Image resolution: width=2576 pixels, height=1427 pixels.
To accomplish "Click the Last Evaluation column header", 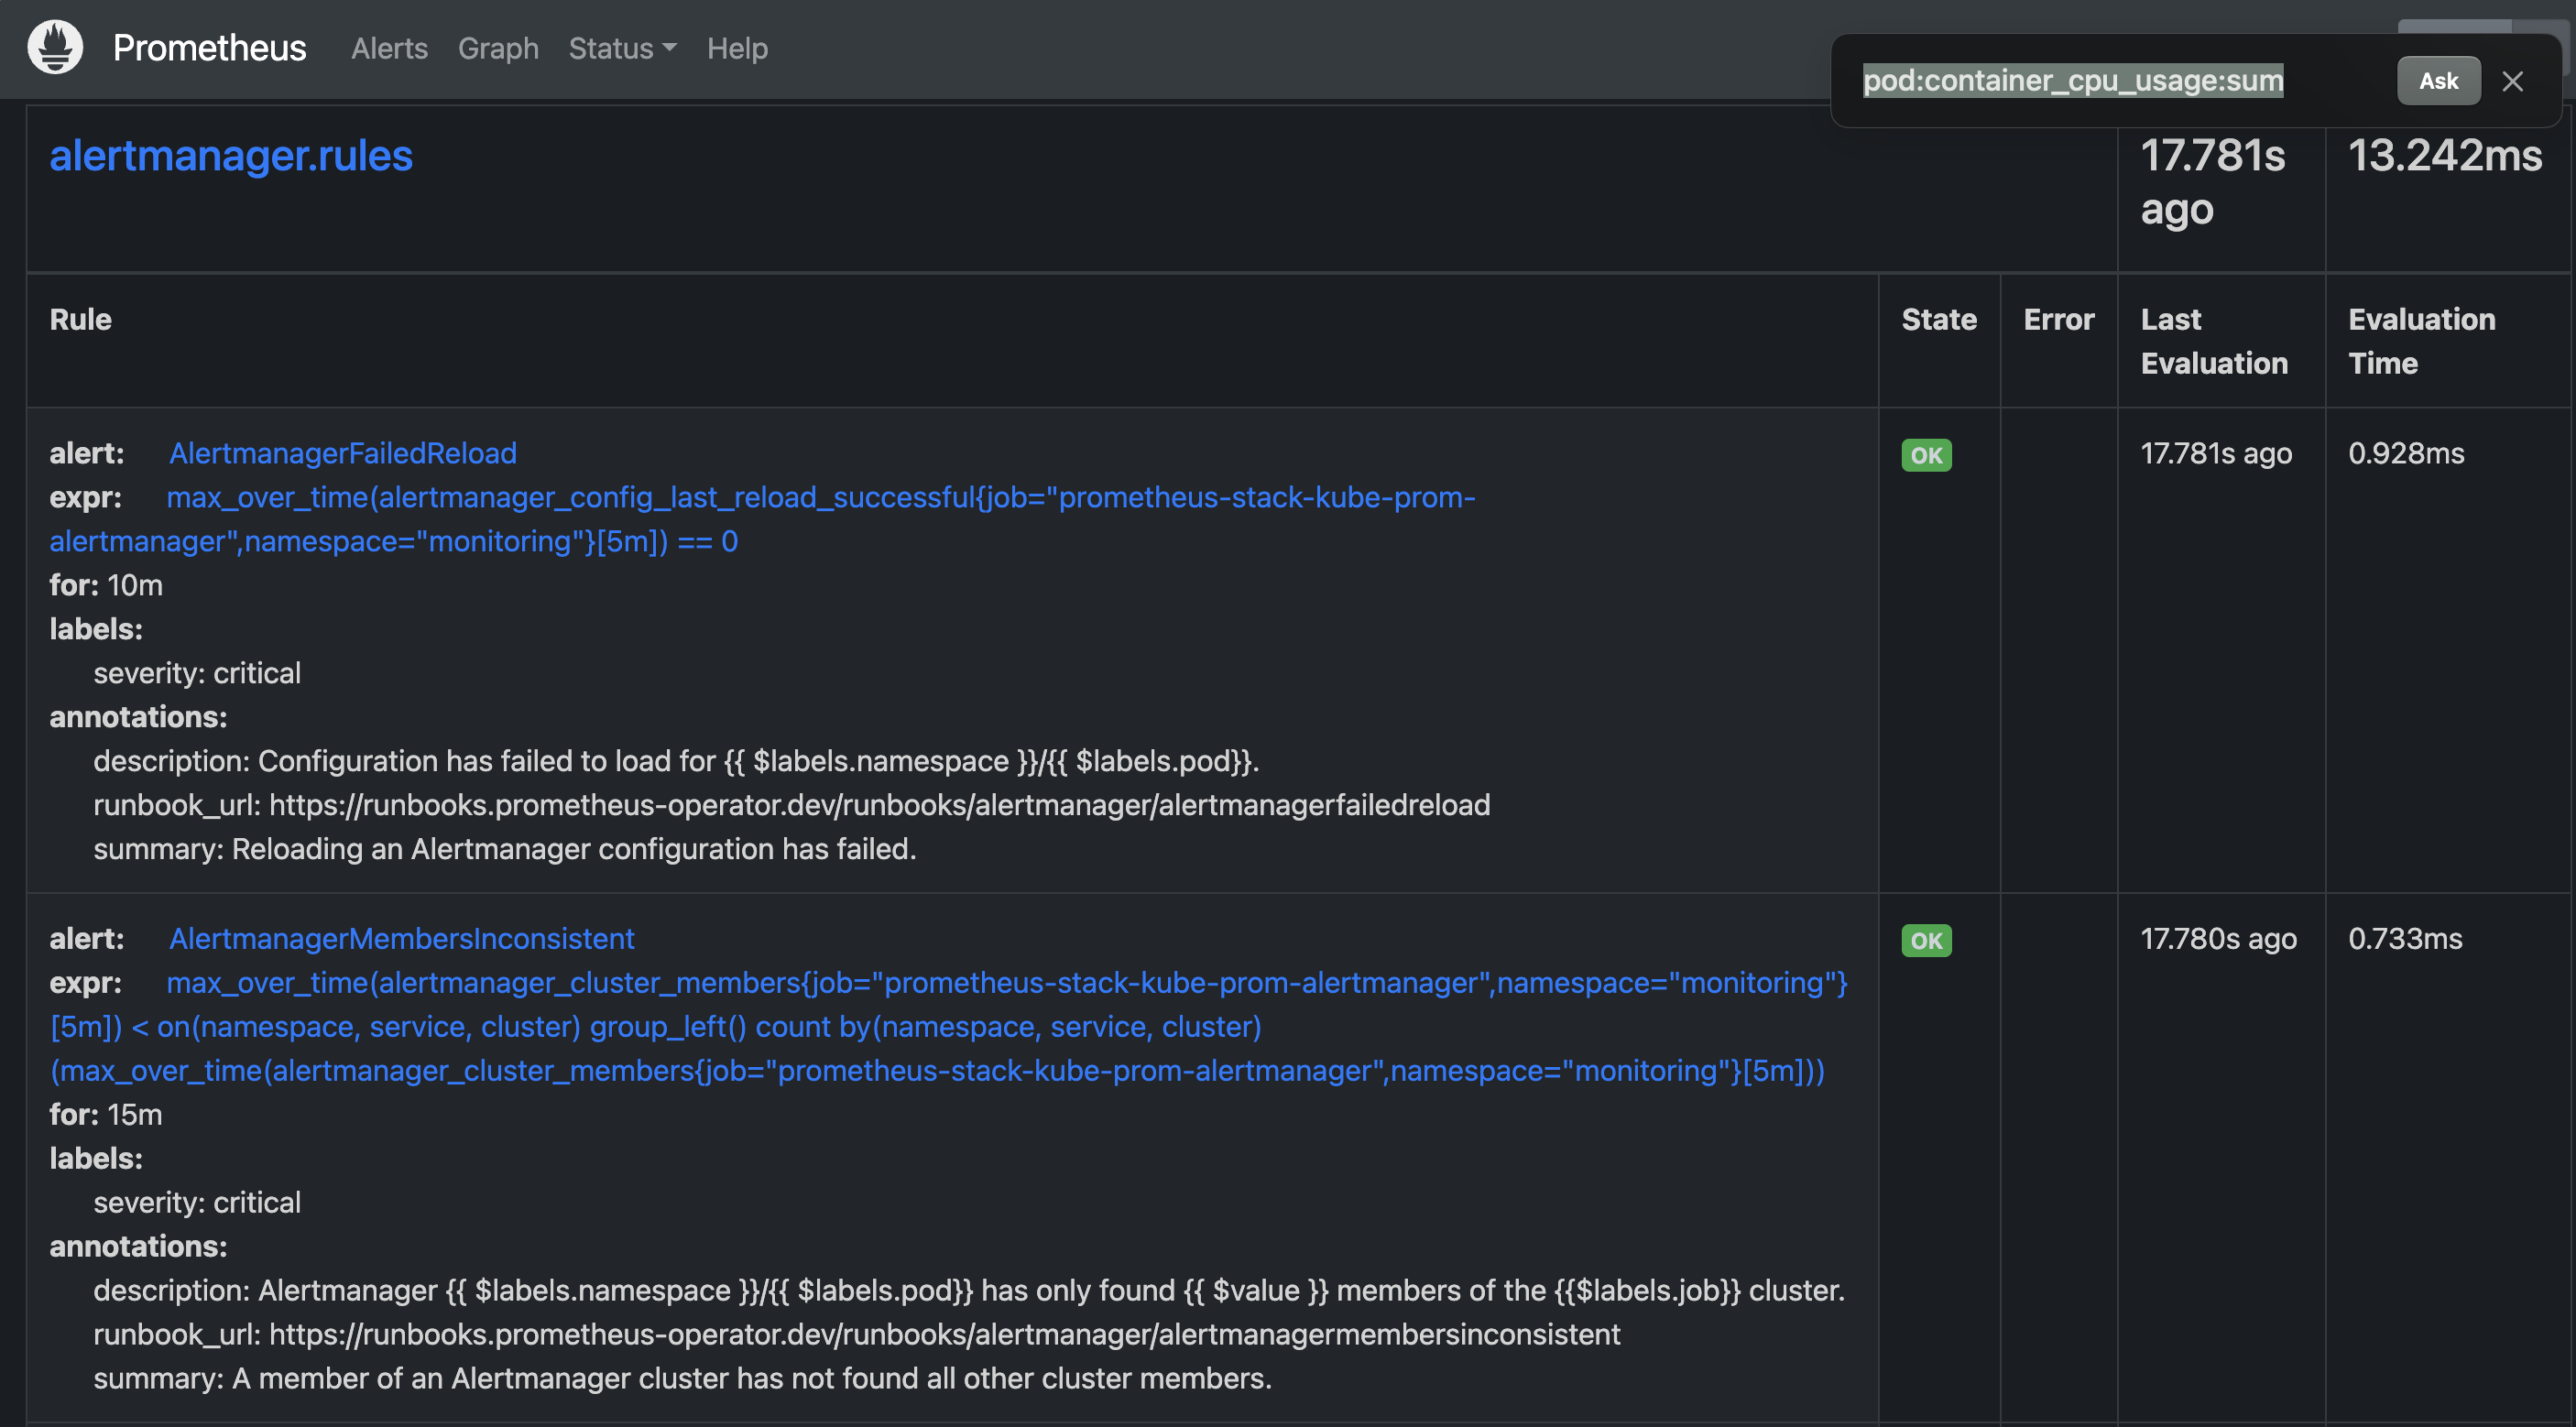I will click(x=2213, y=340).
